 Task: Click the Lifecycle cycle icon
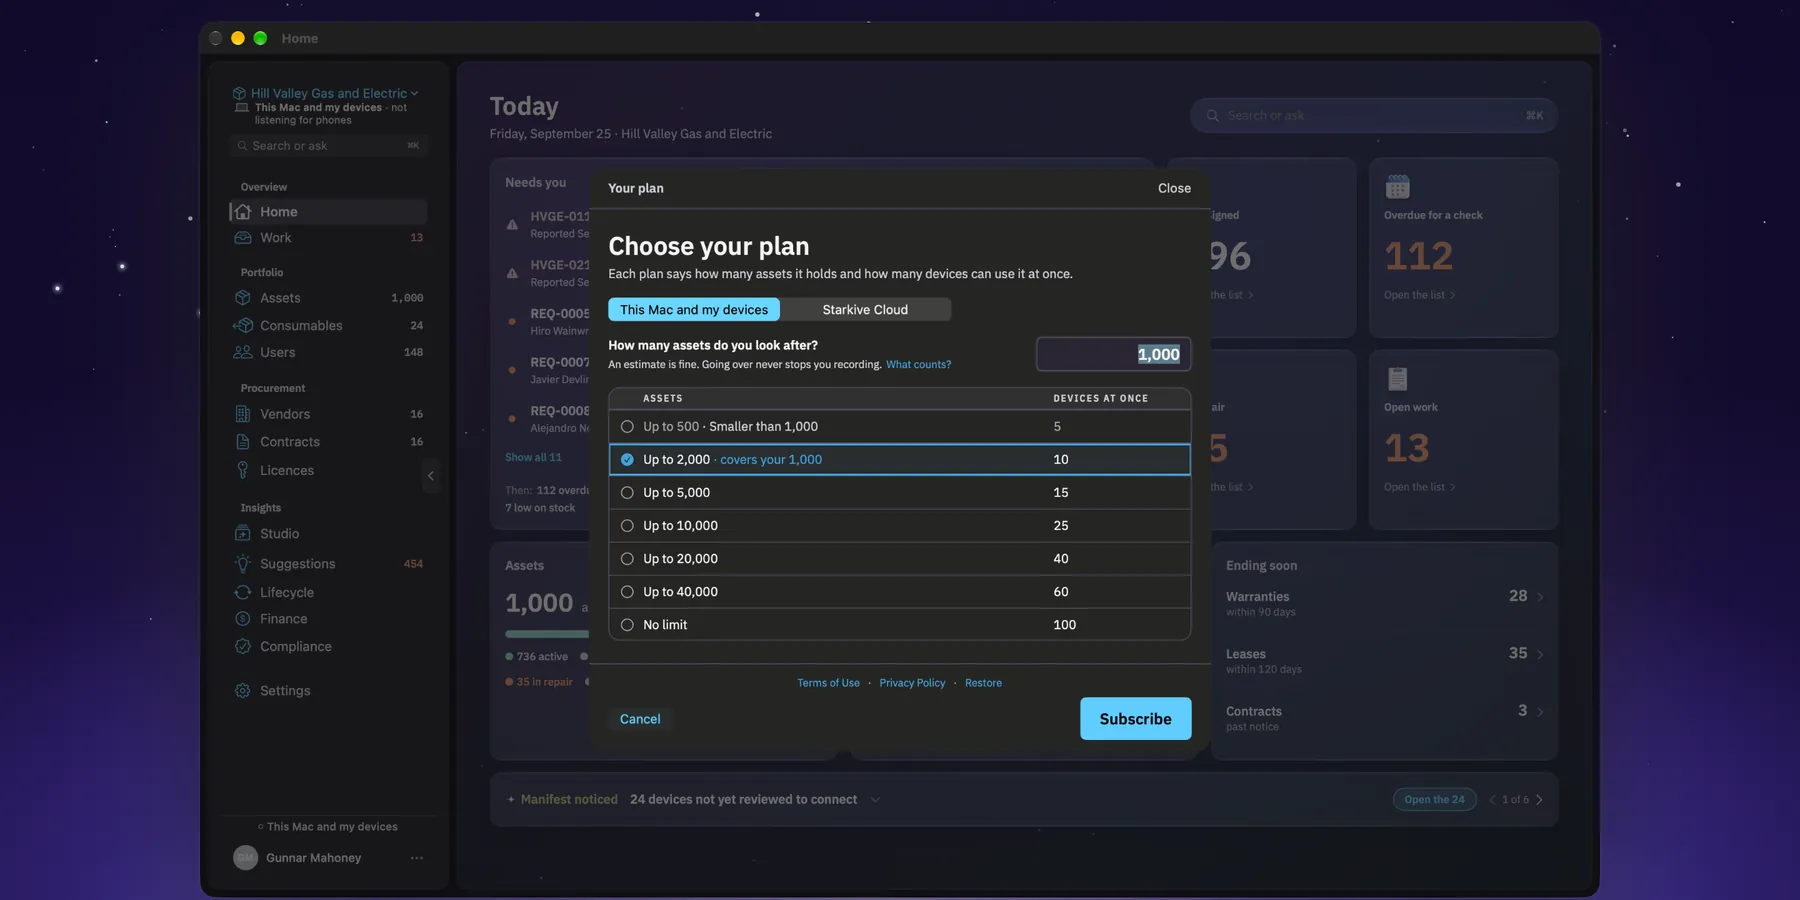point(242,592)
